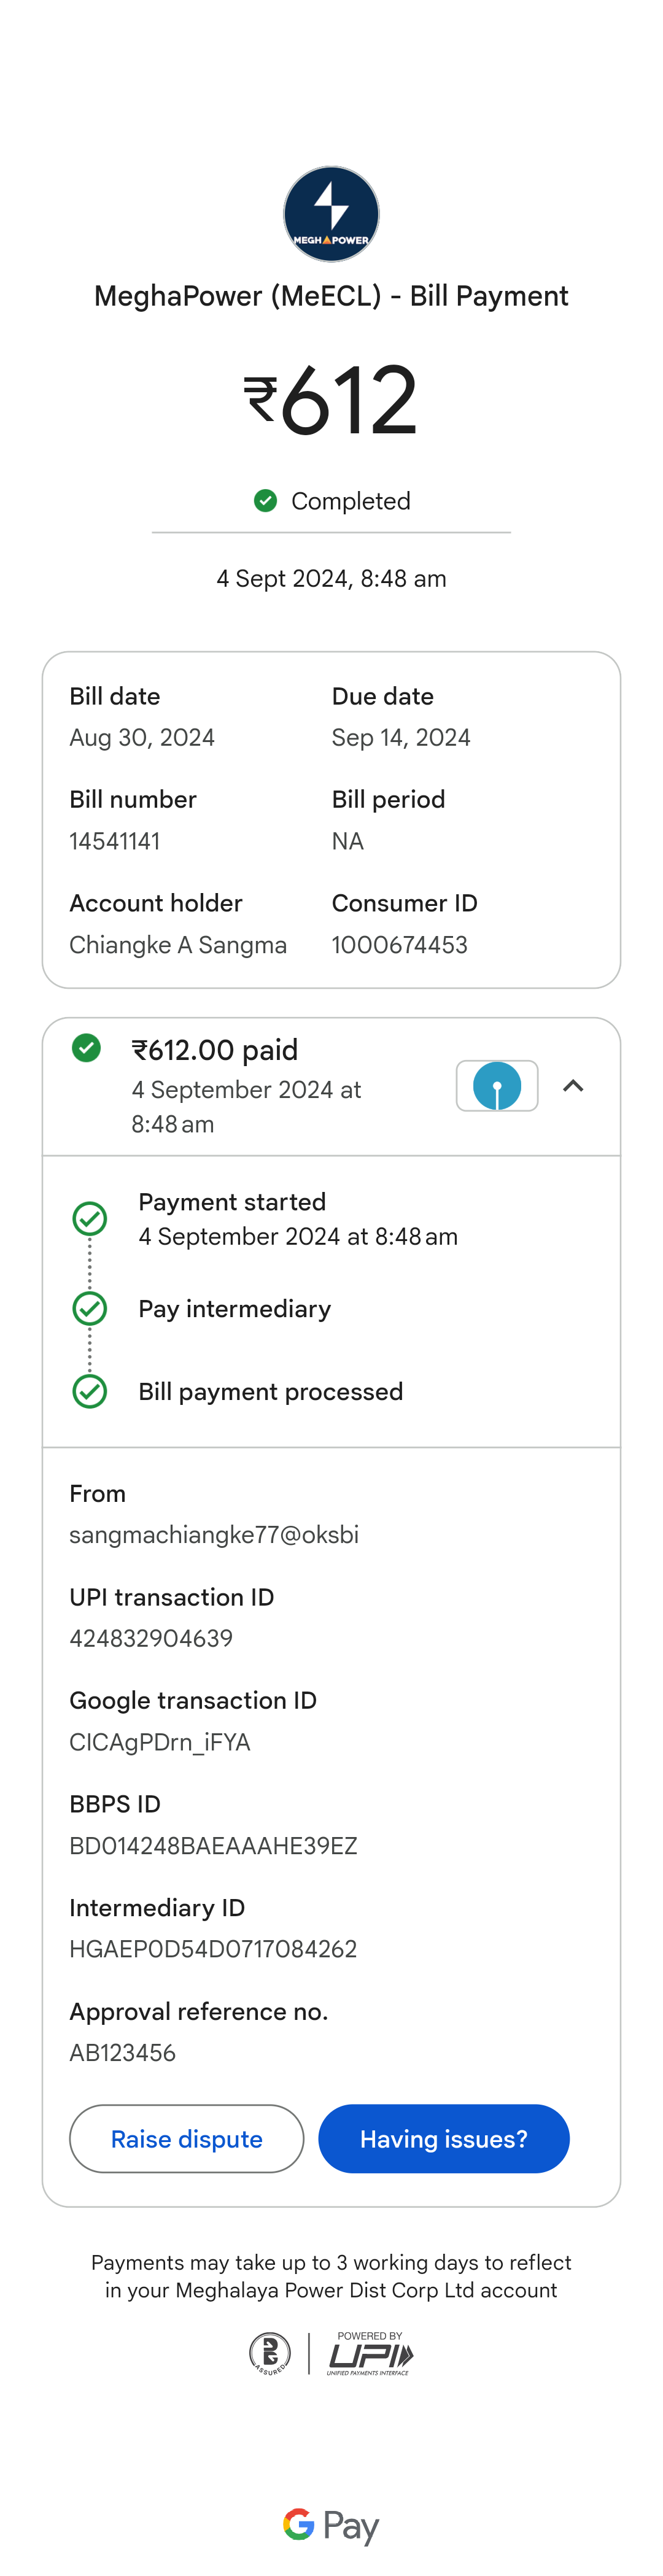Tap the Google transaction ID value
Viewport: 663px width, 2576px height.
point(160,1742)
